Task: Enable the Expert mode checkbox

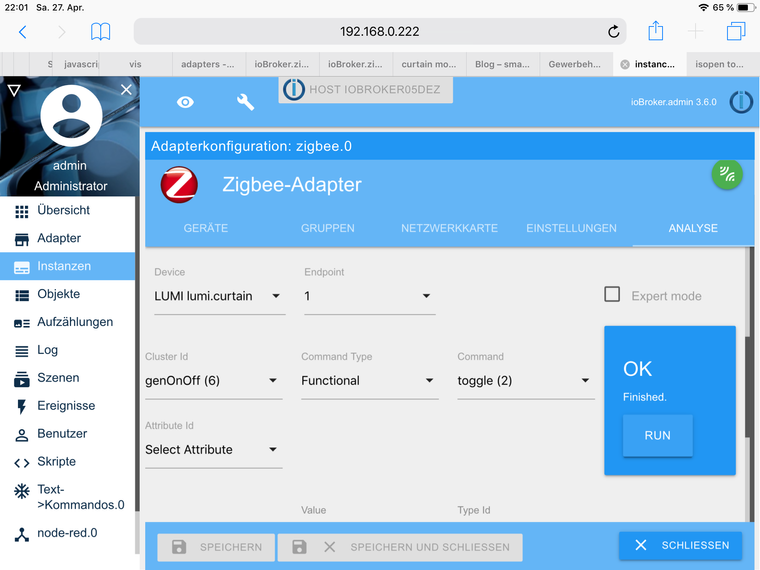Action: click(x=612, y=294)
